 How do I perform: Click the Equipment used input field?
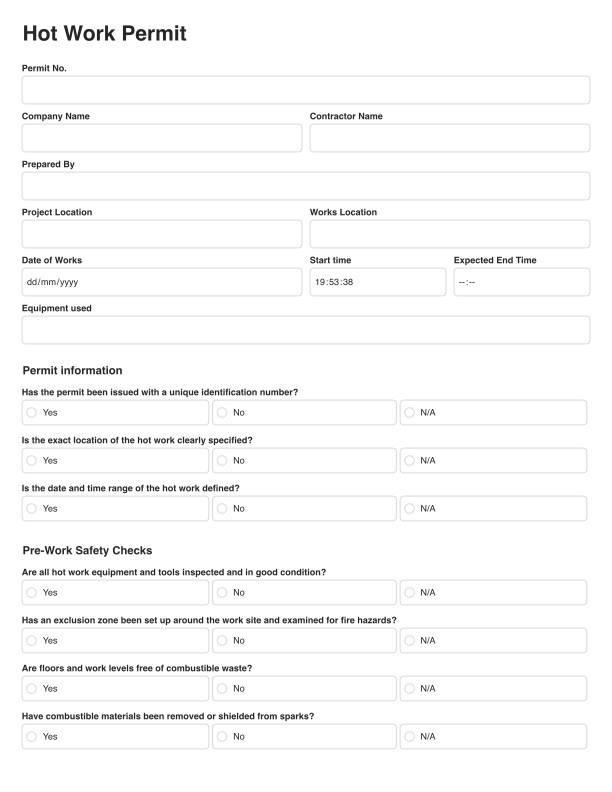coord(305,330)
